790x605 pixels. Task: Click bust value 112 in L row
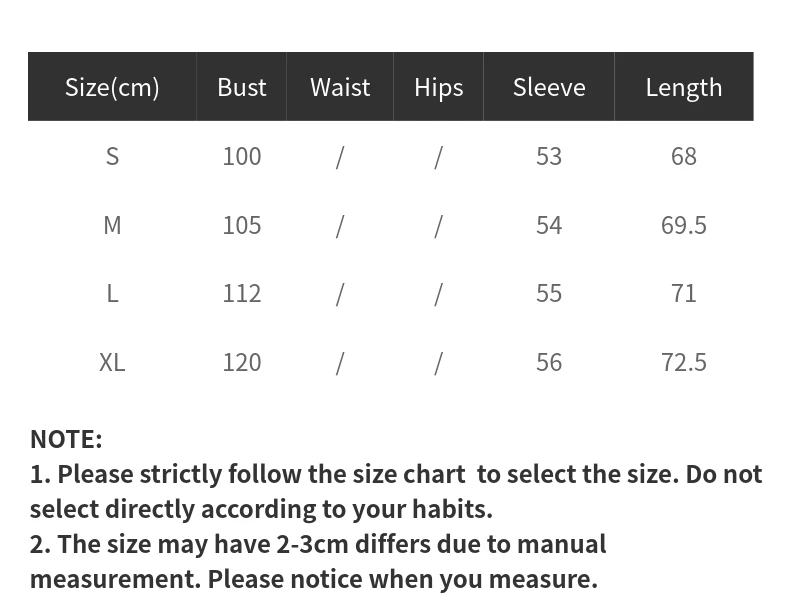point(242,294)
